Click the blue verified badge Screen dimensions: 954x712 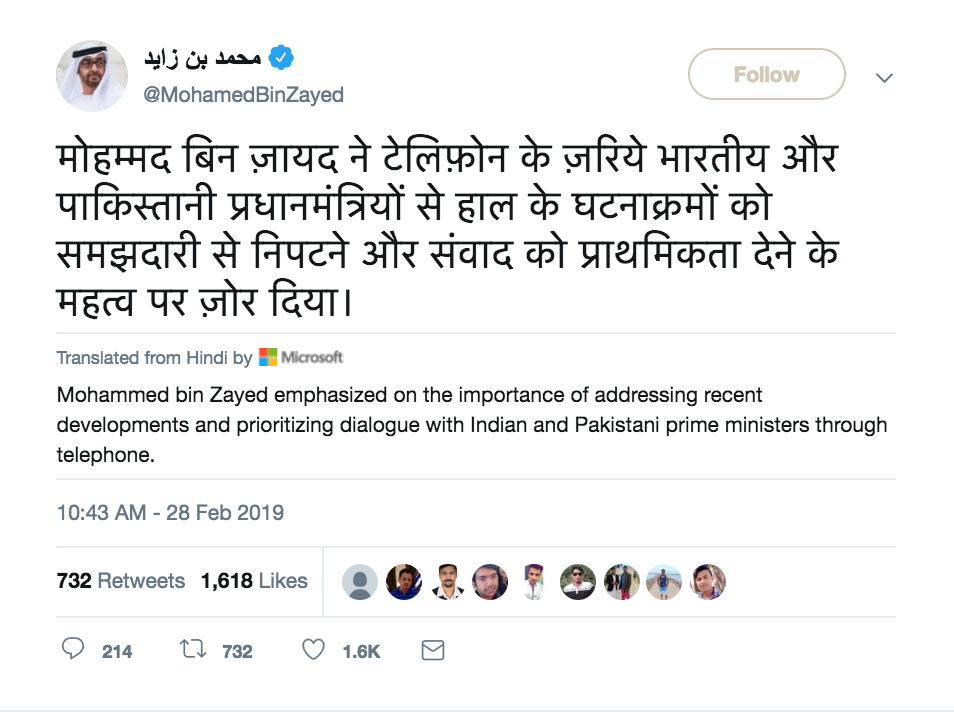point(282,57)
